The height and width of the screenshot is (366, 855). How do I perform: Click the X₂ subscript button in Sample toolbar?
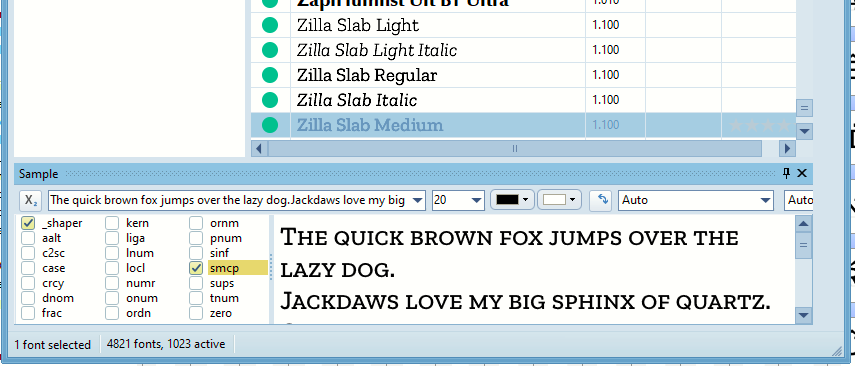pyautogui.click(x=32, y=200)
